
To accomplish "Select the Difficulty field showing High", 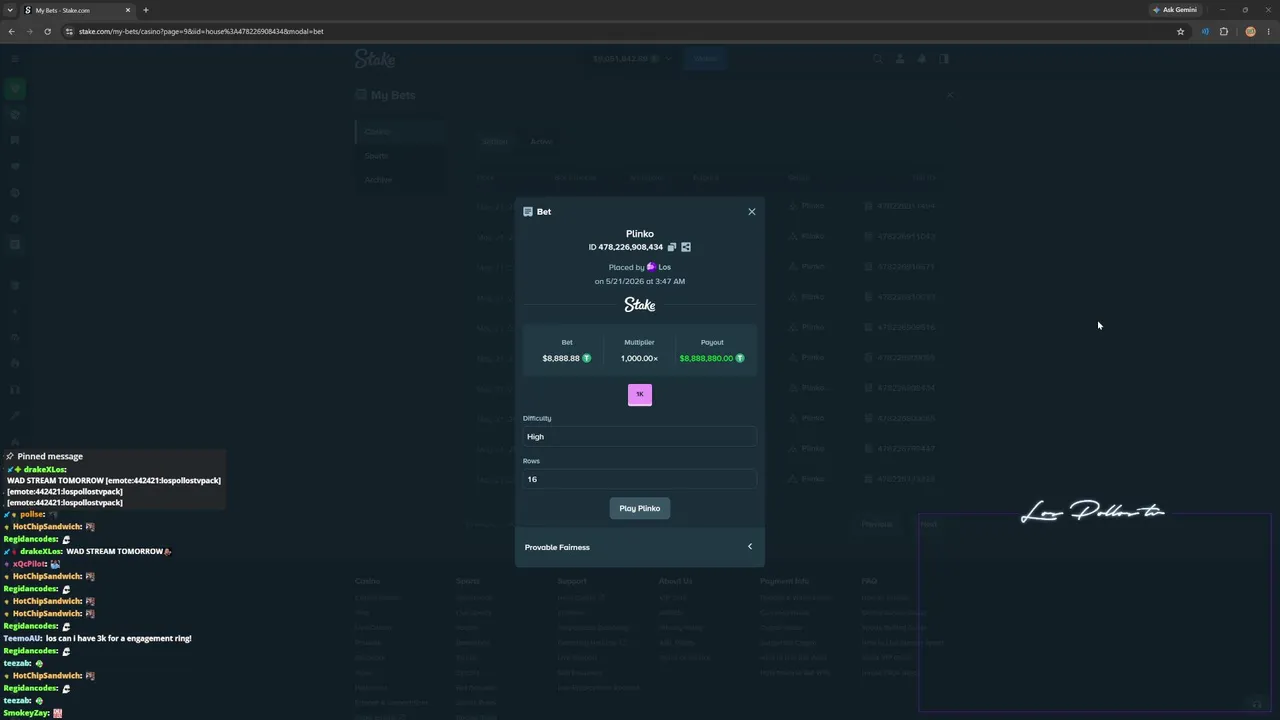I will (x=640, y=436).
